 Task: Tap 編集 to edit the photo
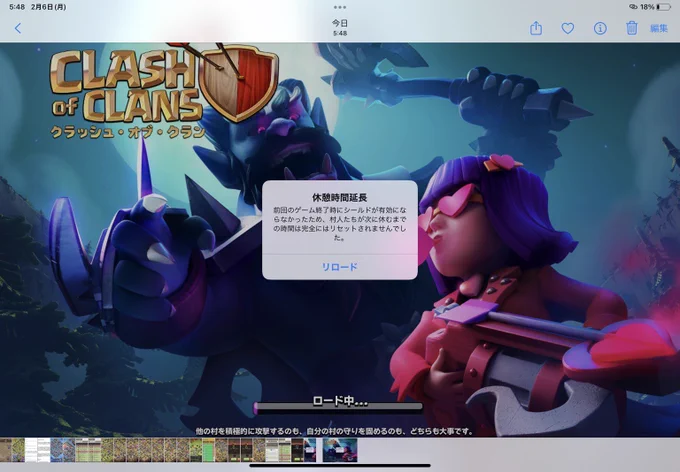(x=659, y=29)
